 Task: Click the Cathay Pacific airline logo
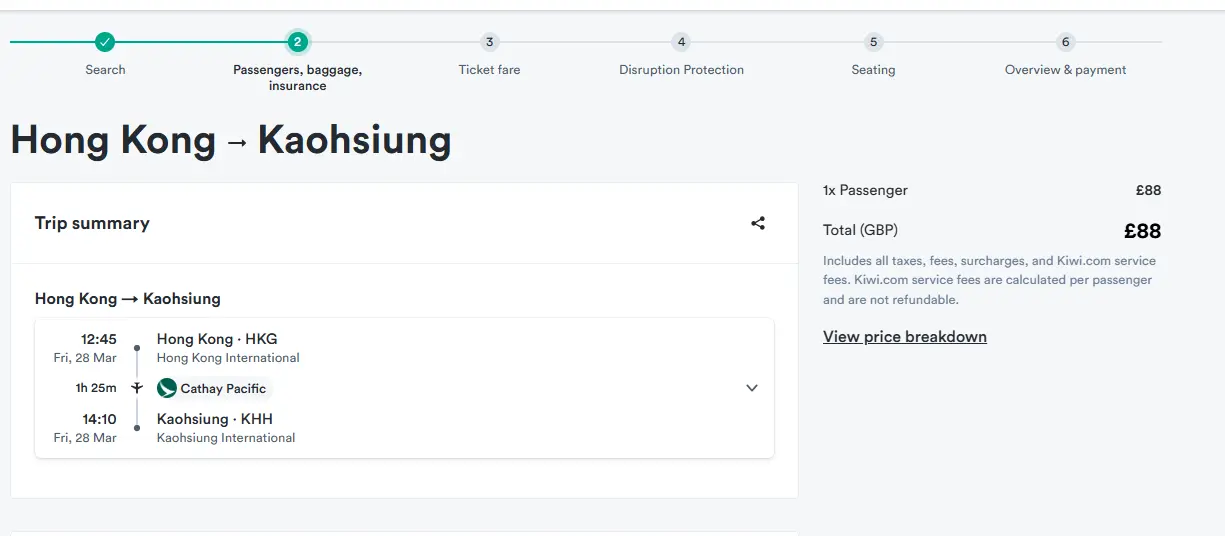pyautogui.click(x=167, y=388)
